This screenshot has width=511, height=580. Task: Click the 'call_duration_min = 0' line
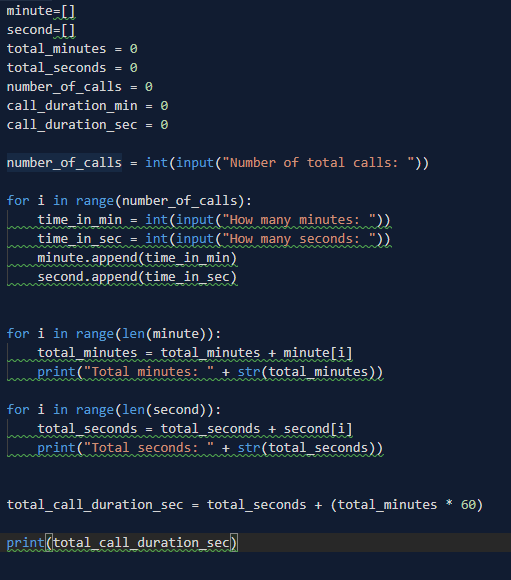(87, 106)
